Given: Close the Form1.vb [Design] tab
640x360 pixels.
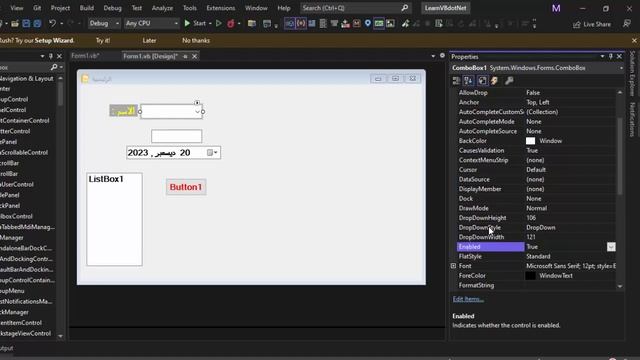Looking at the screenshot, I should (195, 56).
